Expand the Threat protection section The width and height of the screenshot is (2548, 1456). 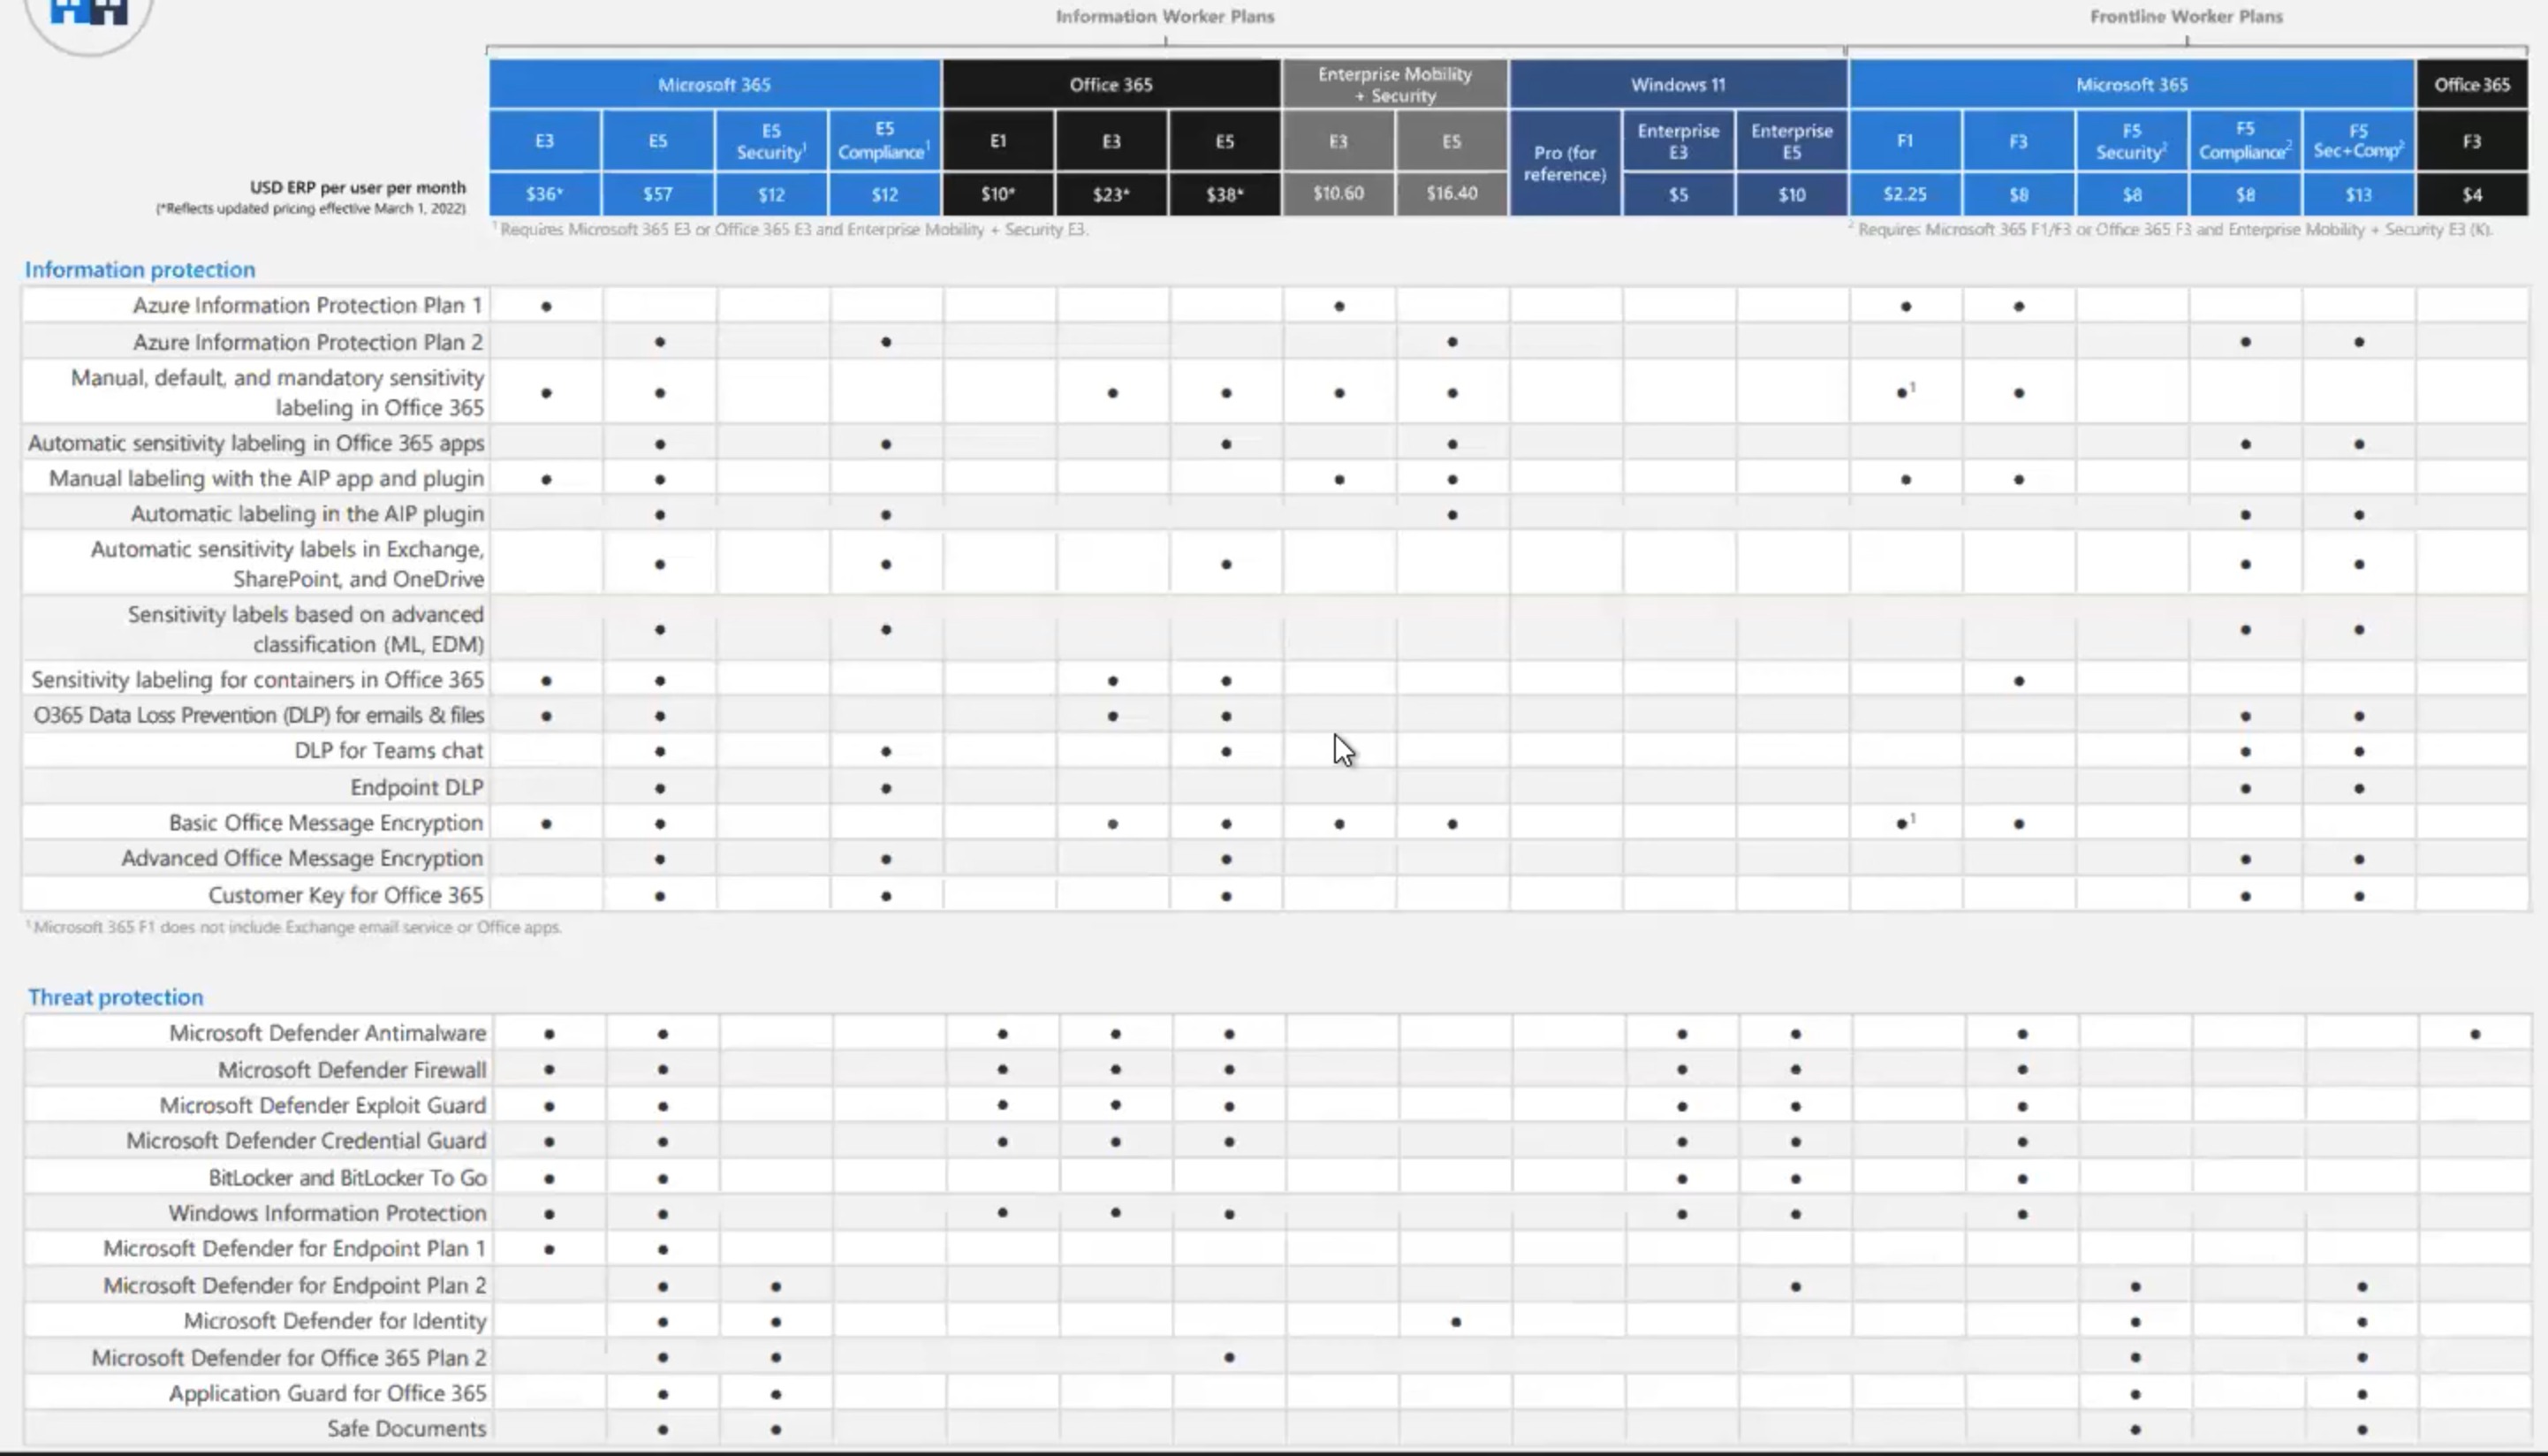[x=114, y=996]
